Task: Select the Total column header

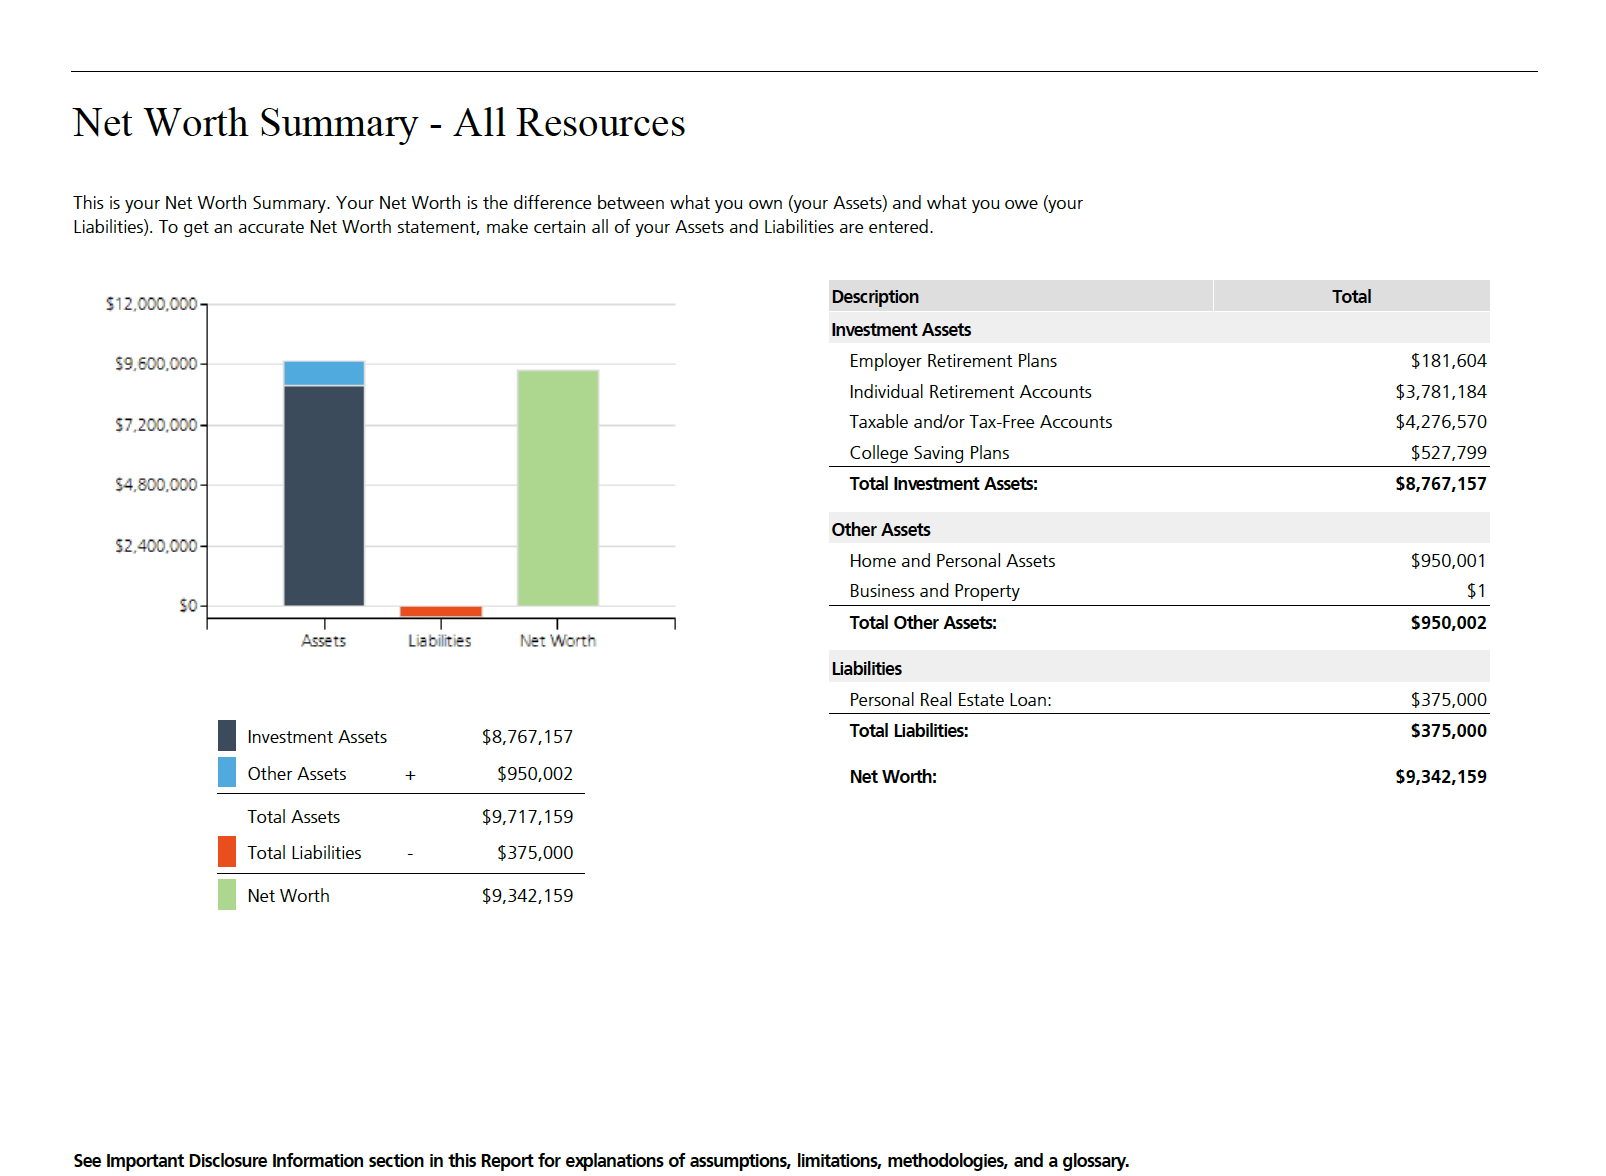Action: 1351,297
